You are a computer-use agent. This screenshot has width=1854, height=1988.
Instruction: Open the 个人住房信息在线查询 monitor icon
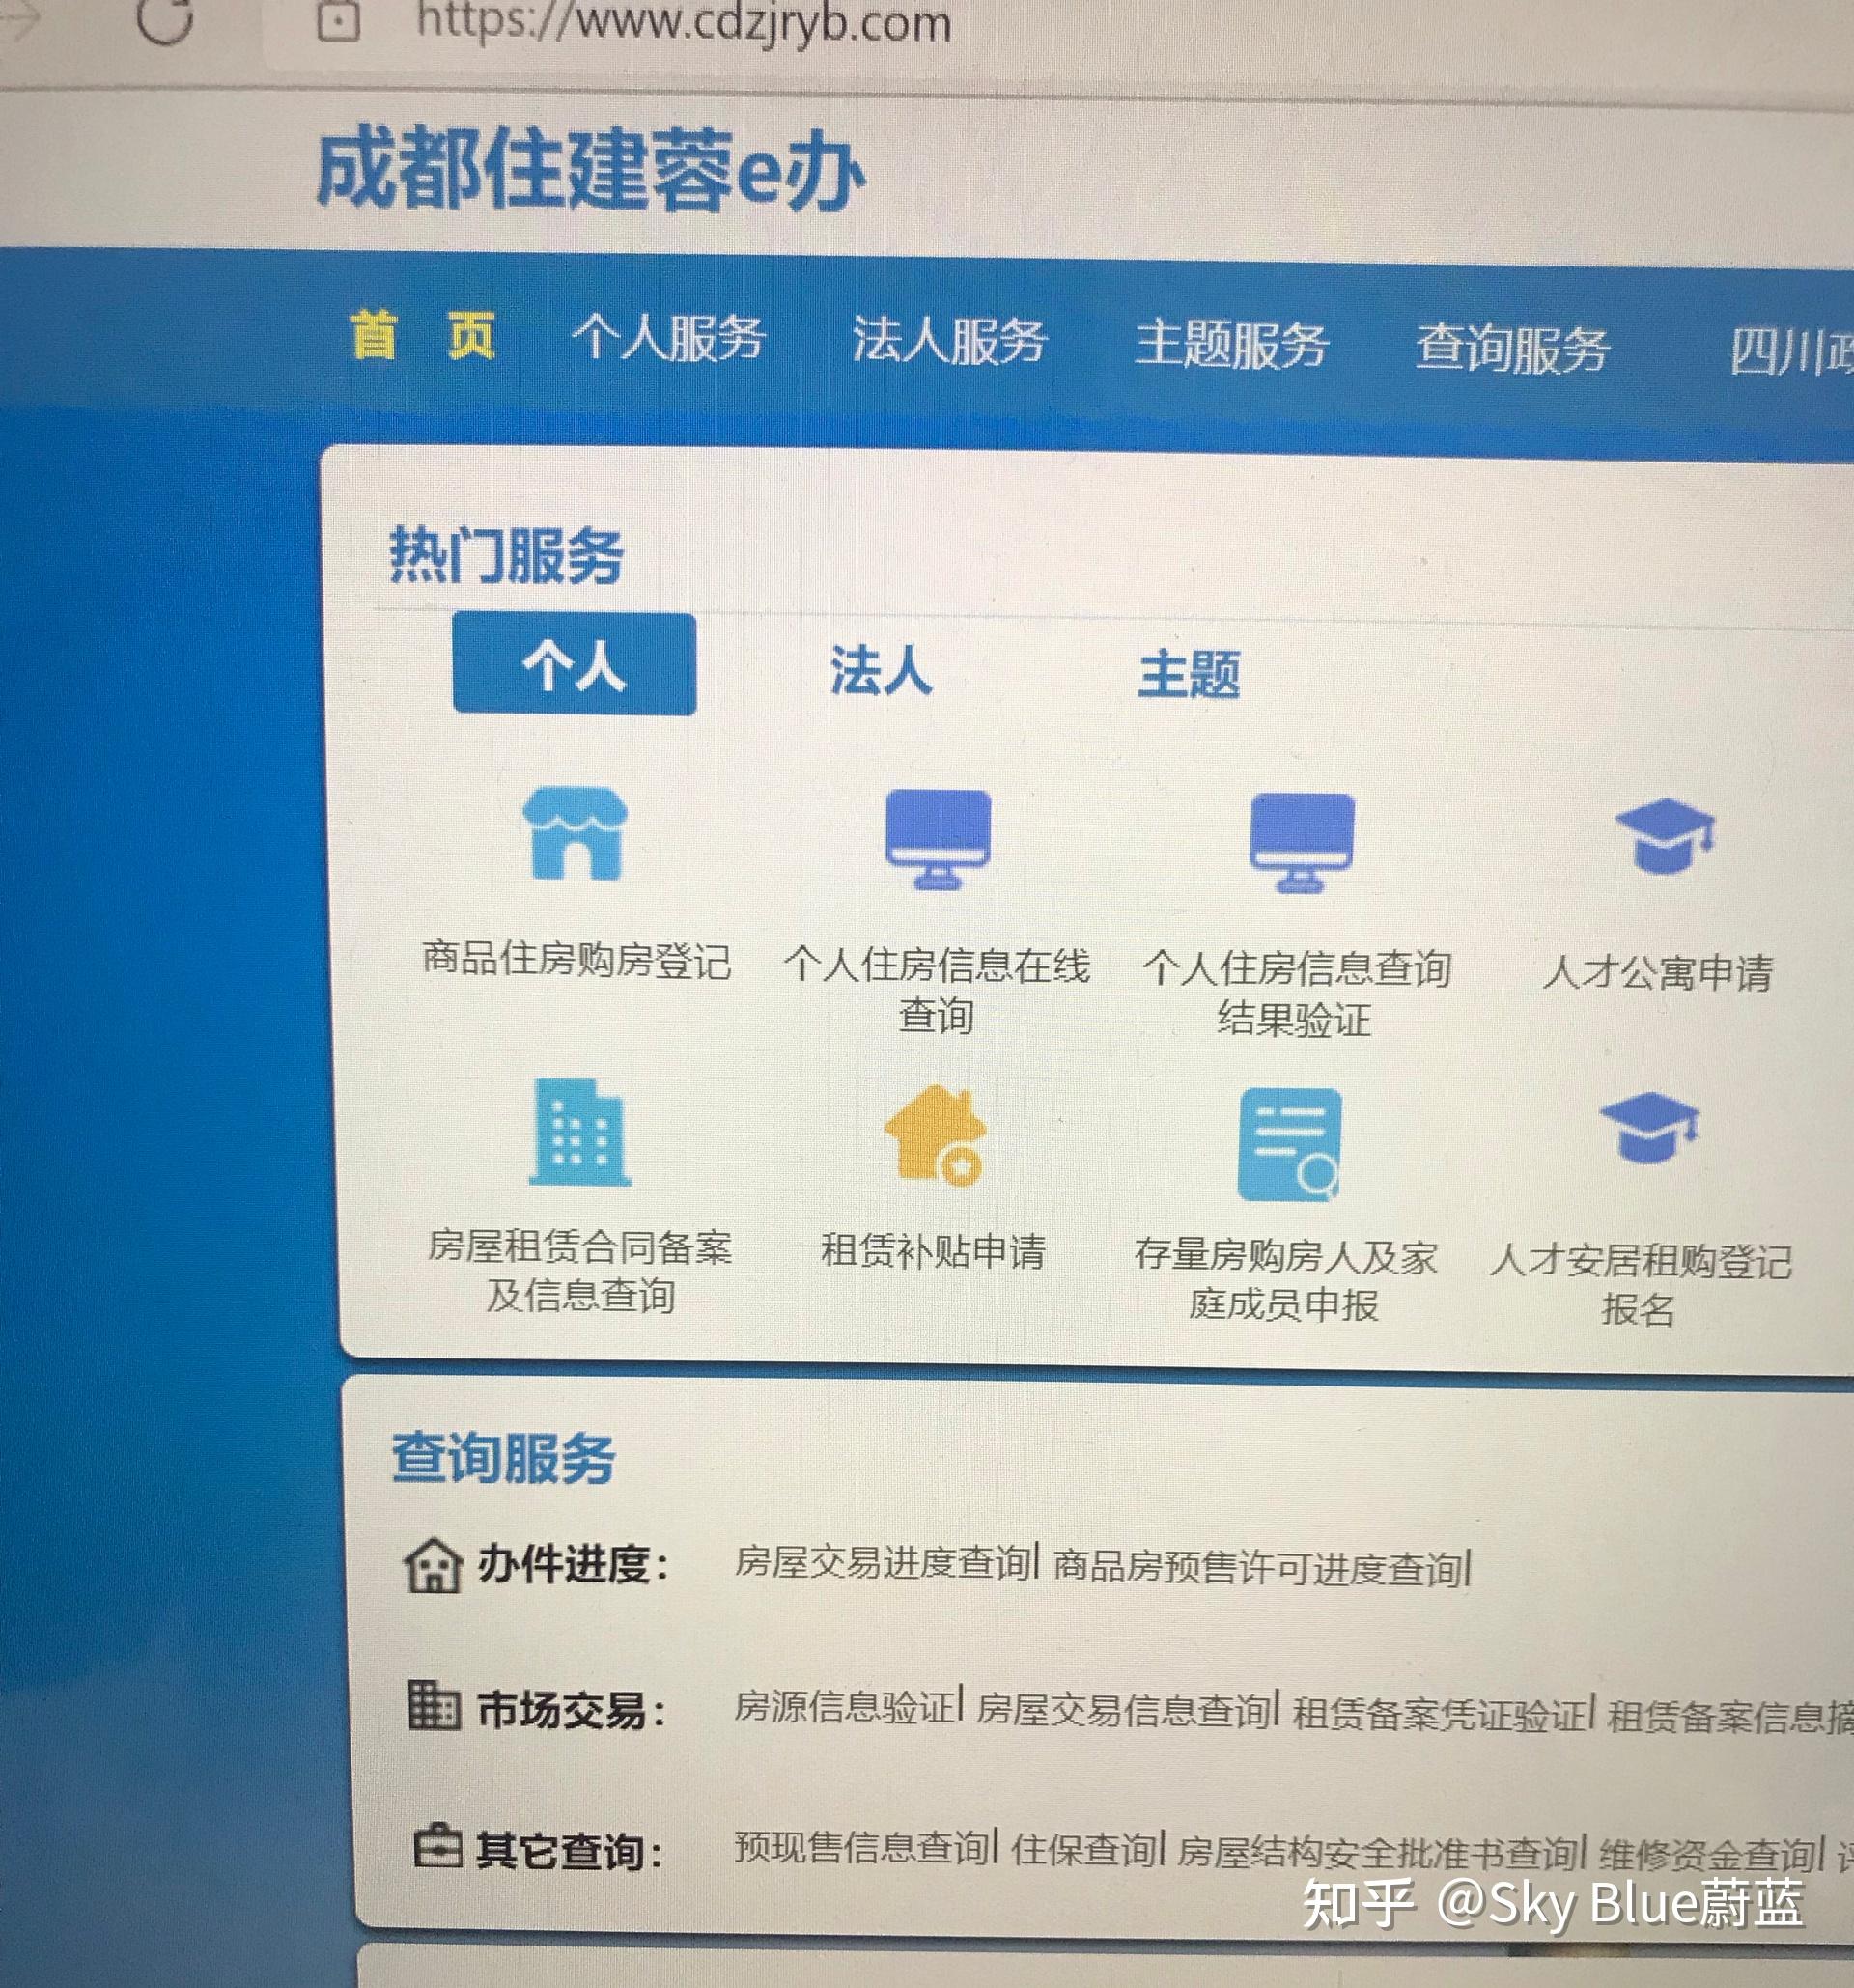(938, 839)
